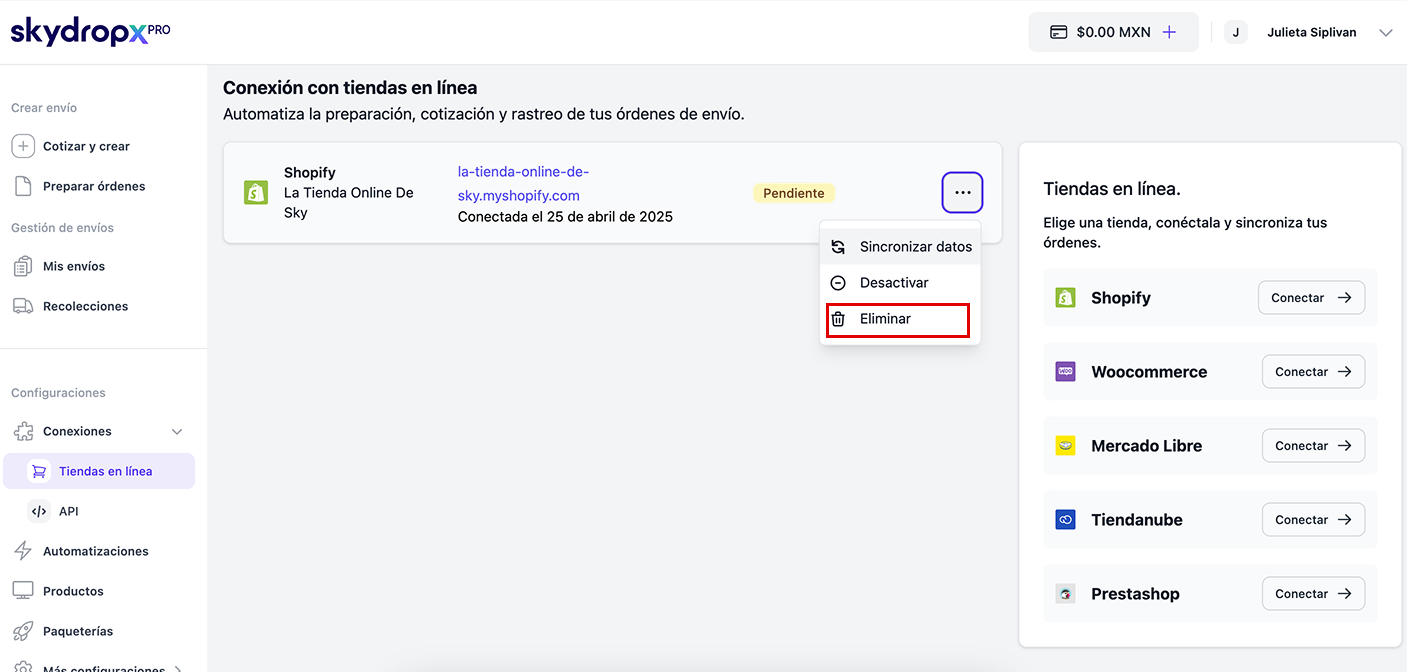The image size is (1407, 672).
Task: Click the Pendiente status badge
Action: pyautogui.click(x=794, y=193)
